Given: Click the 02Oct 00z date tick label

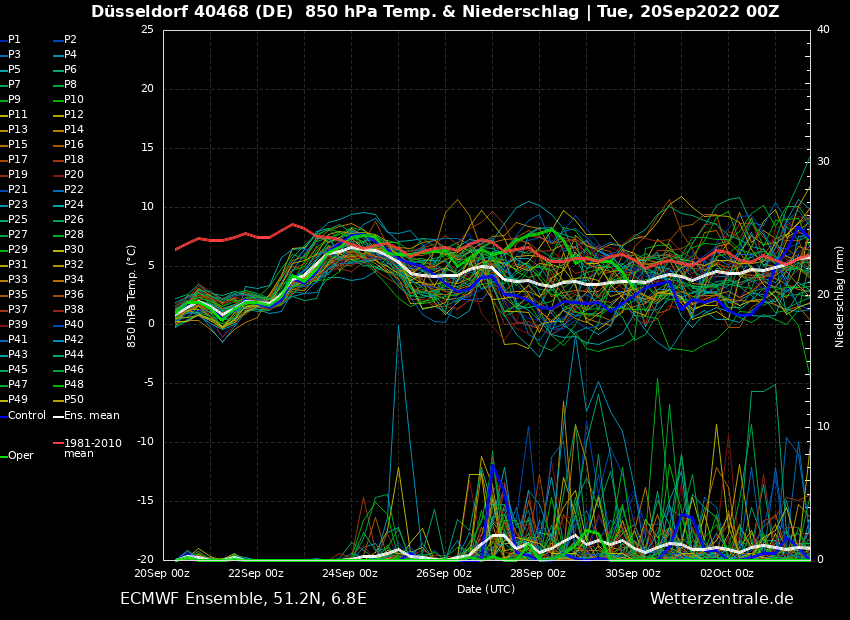Looking at the screenshot, I should 726,573.
